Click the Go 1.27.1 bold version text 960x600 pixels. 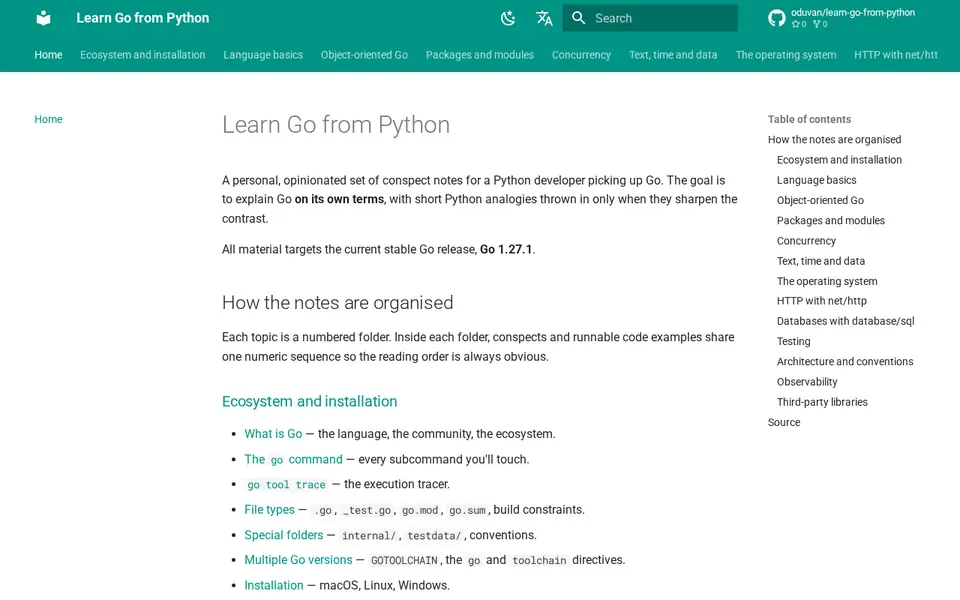pos(506,249)
